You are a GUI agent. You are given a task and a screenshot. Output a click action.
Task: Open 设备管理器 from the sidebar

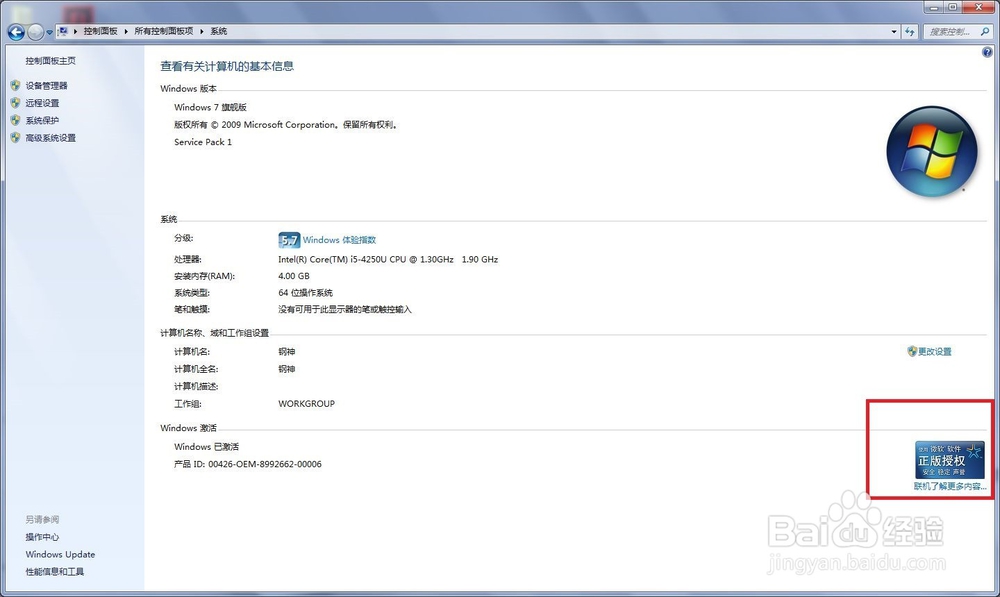(x=47, y=85)
